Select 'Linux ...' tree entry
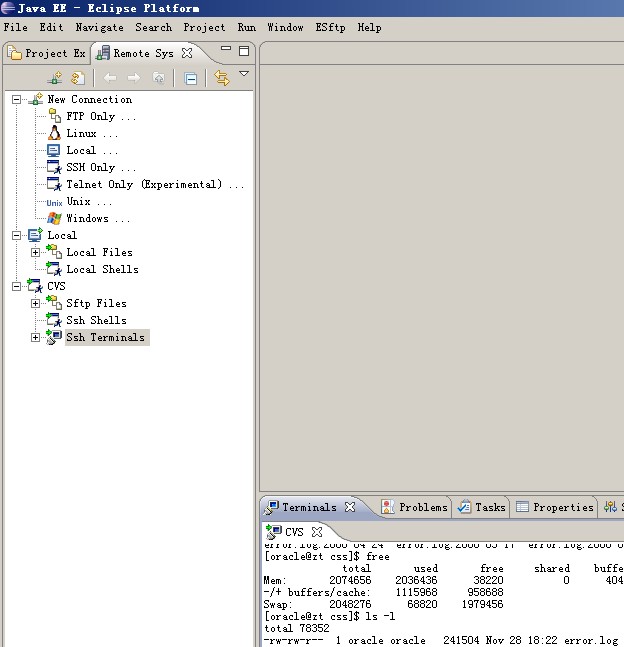 [92, 133]
